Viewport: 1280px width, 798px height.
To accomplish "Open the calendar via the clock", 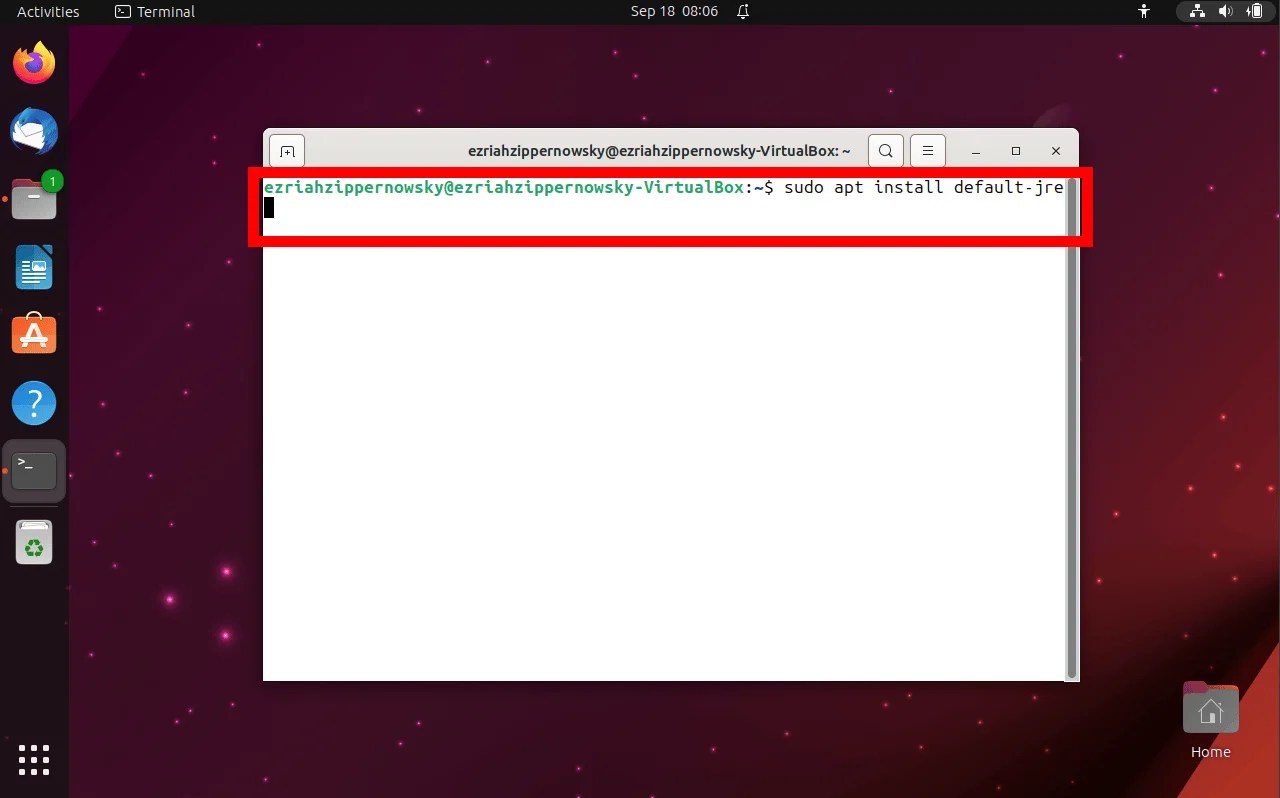I will [674, 11].
